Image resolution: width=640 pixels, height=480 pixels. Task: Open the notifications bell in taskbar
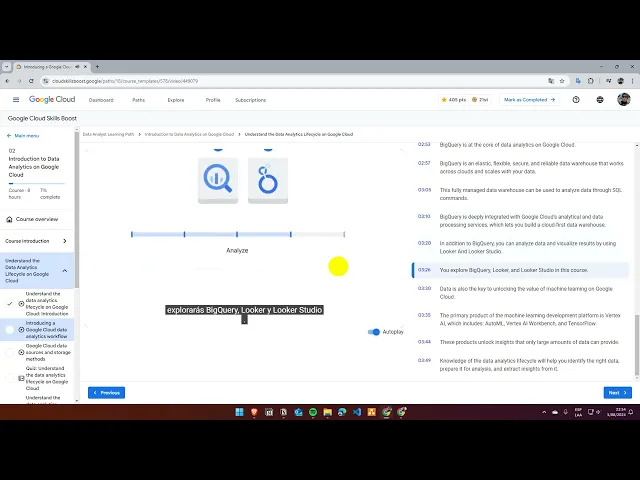point(631,412)
